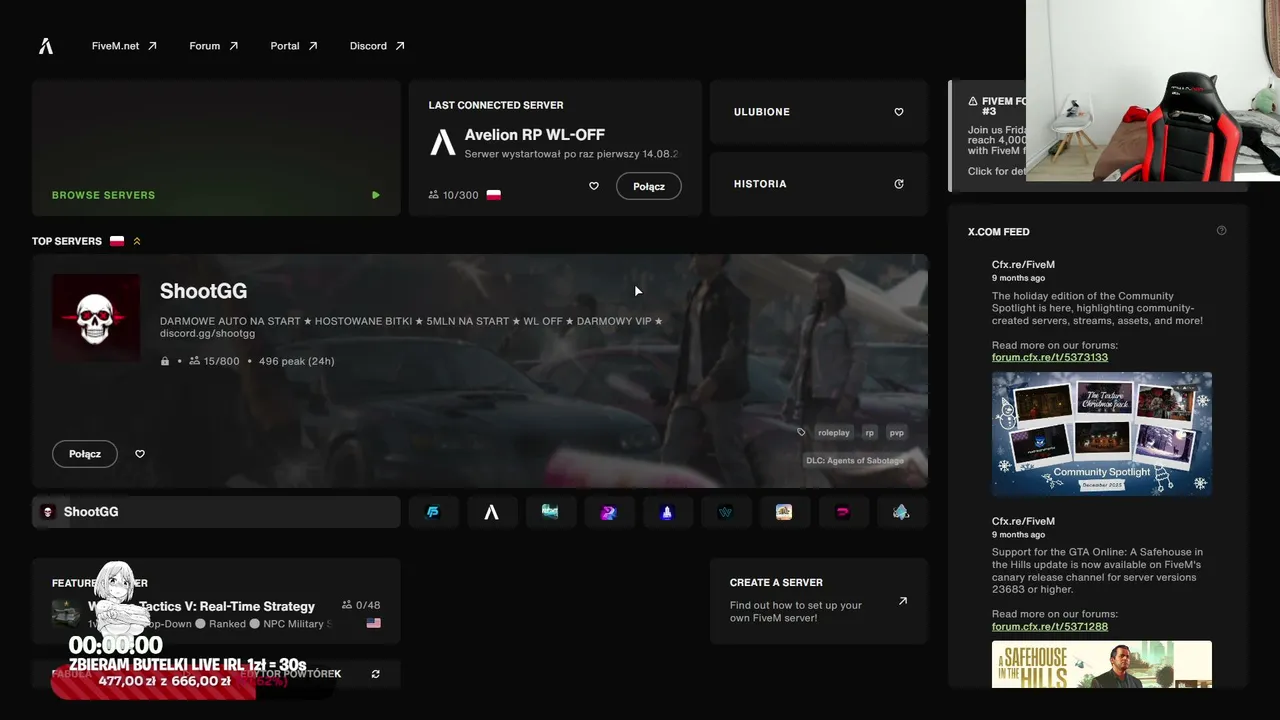Viewport: 1280px width, 720px height.
Task: Open the Portal link in the top navigation
Action: (x=294, y=46)
